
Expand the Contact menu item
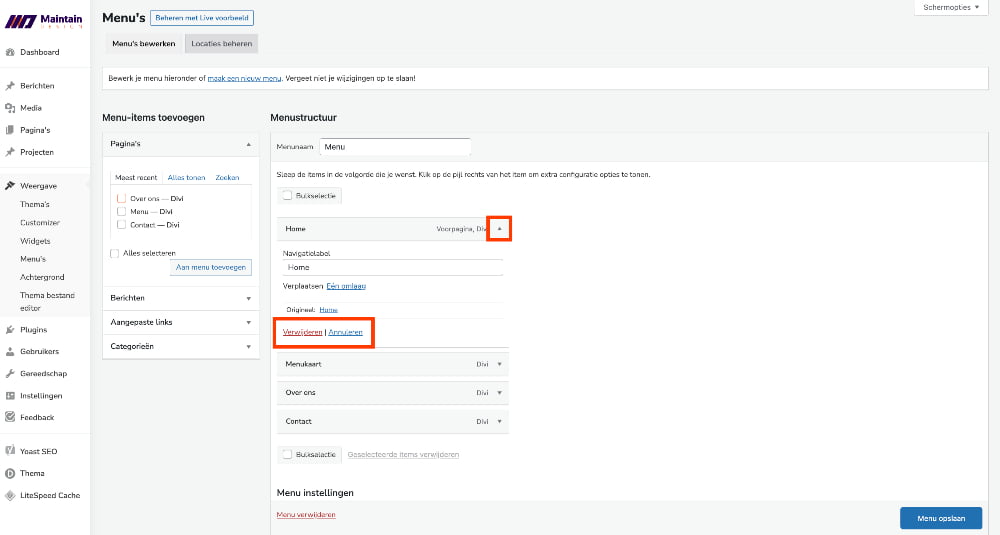(x=499, y=421)
